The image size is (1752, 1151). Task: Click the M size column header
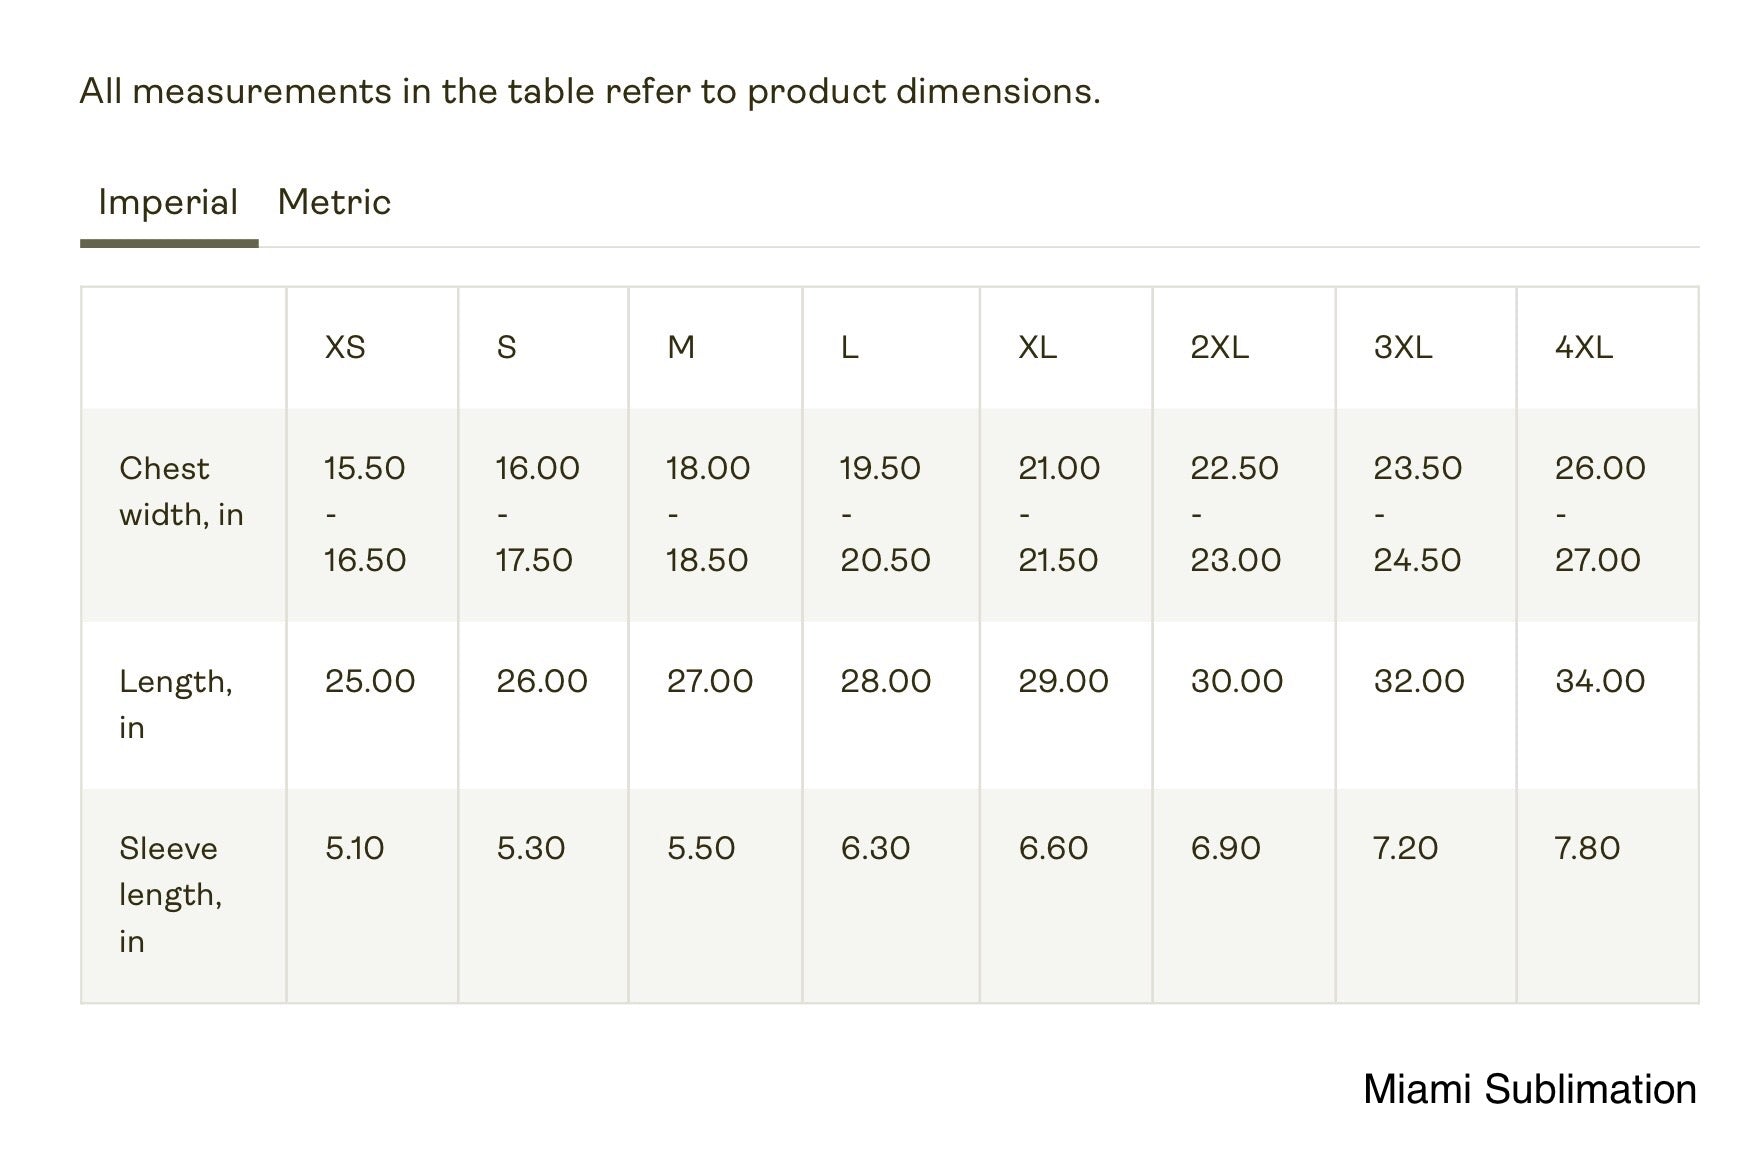(x=681, y=347)
